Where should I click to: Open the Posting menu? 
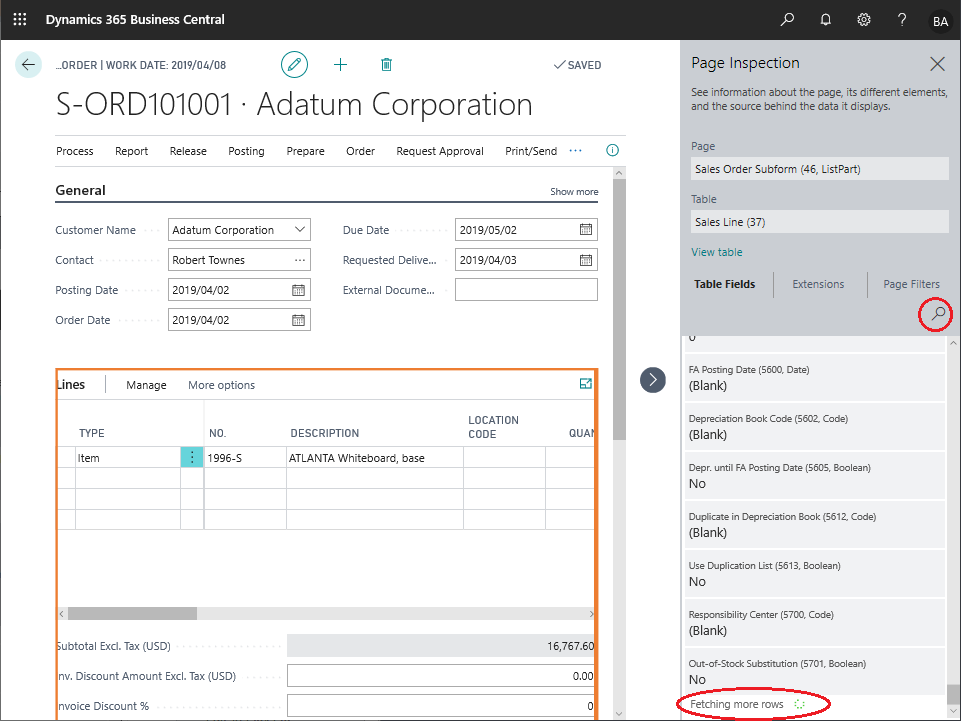point(246,151)
